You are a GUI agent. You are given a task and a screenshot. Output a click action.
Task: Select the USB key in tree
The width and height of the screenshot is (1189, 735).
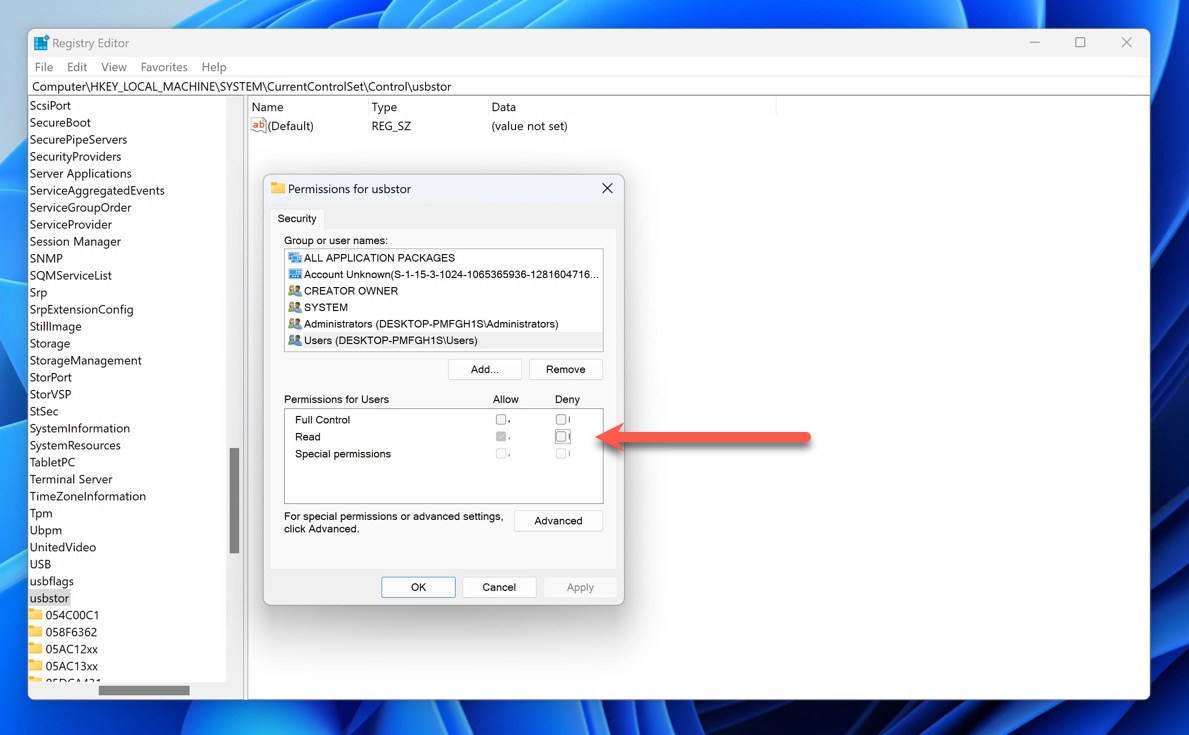(40, 564)
